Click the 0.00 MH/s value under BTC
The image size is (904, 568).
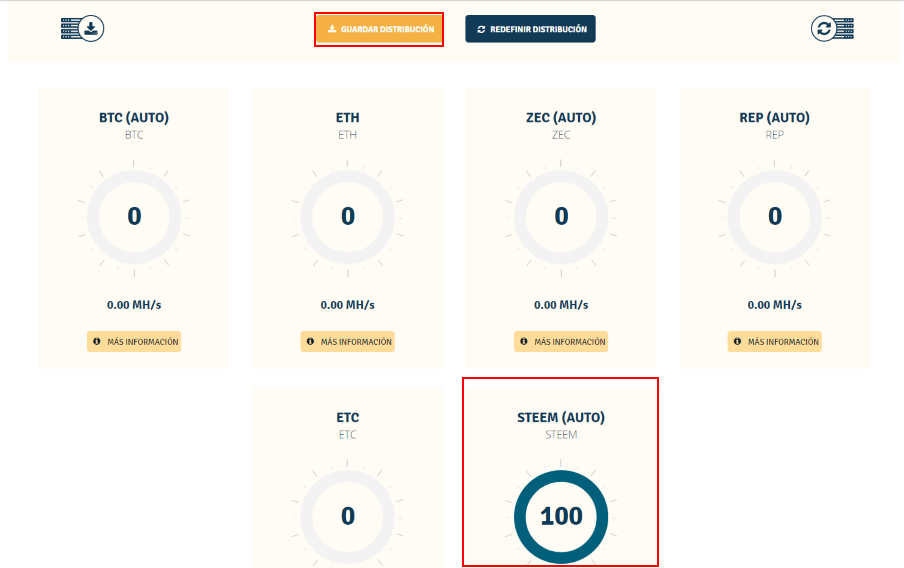[x=134, y=305]
